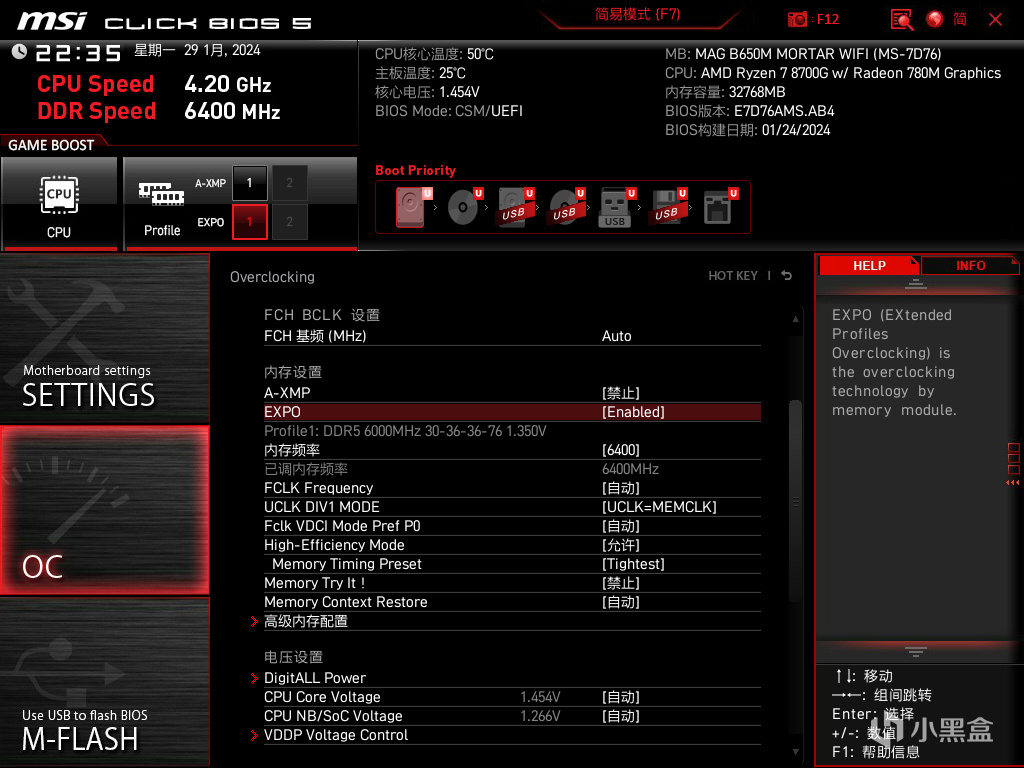
Task: Close BIOS with the red X
Action: 995,20
